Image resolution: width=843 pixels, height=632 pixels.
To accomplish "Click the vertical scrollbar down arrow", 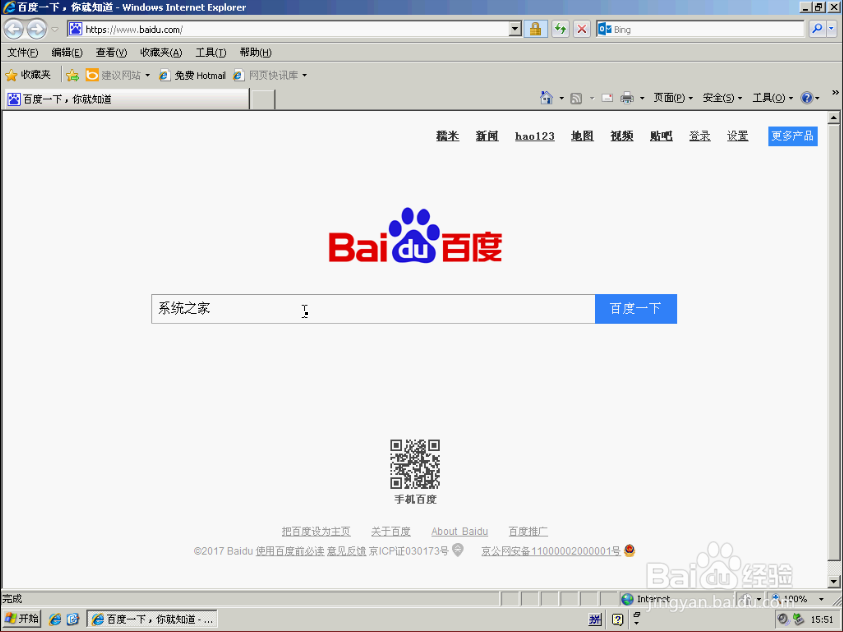I will (x=834, y=581).
